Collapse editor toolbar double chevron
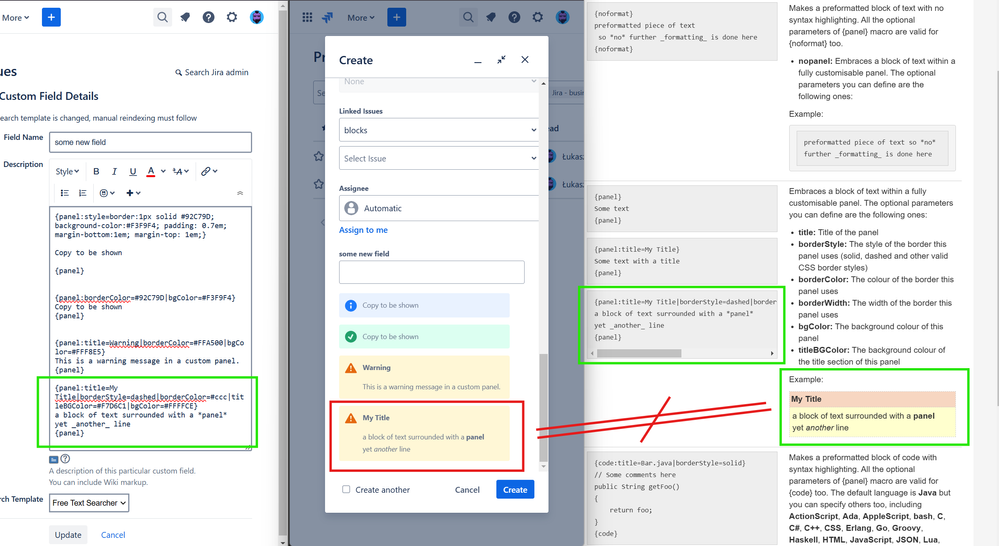Image resolution: width=999 pixels, height=546 pixels. [240, 193]
